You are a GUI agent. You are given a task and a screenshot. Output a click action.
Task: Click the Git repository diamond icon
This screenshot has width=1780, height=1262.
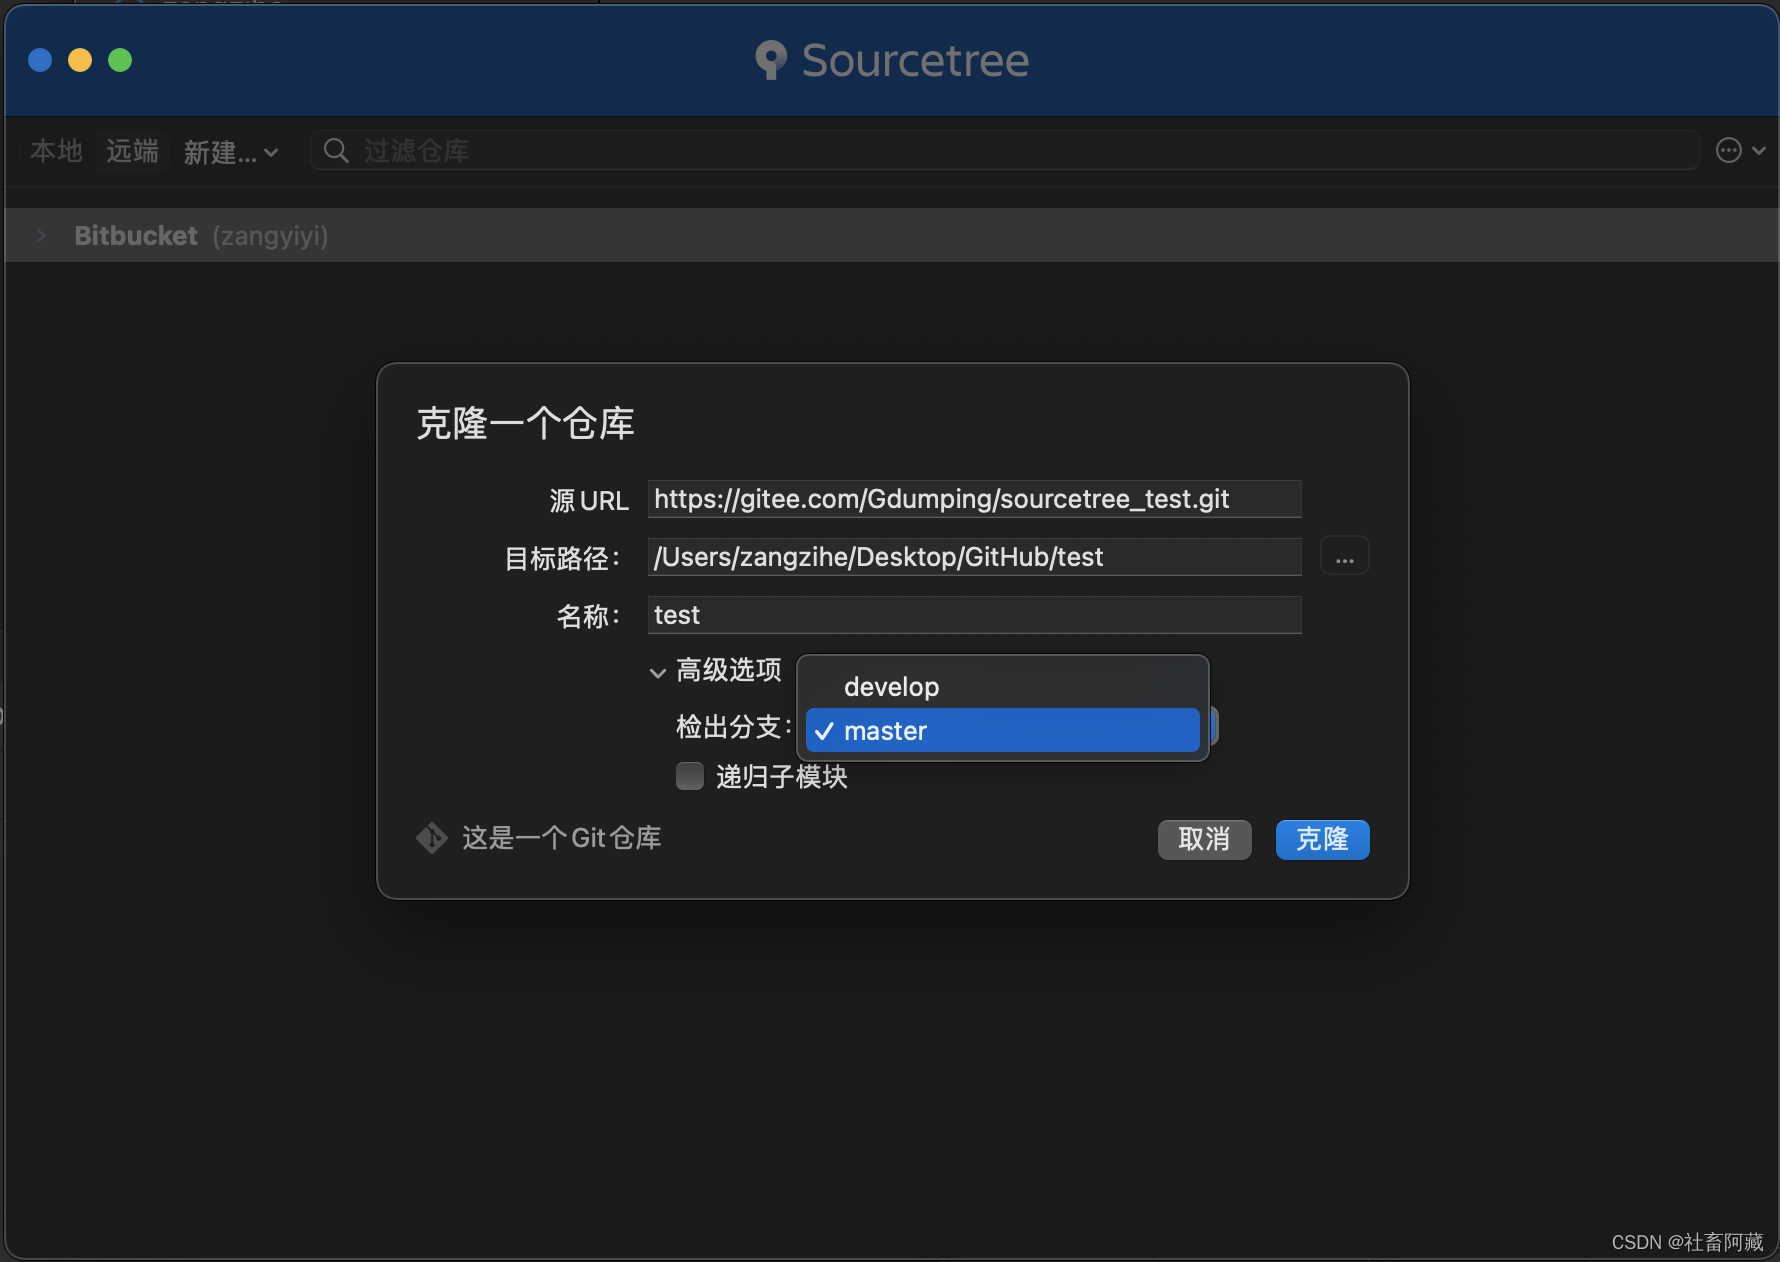pyautogui.click(x=431, y=838)
